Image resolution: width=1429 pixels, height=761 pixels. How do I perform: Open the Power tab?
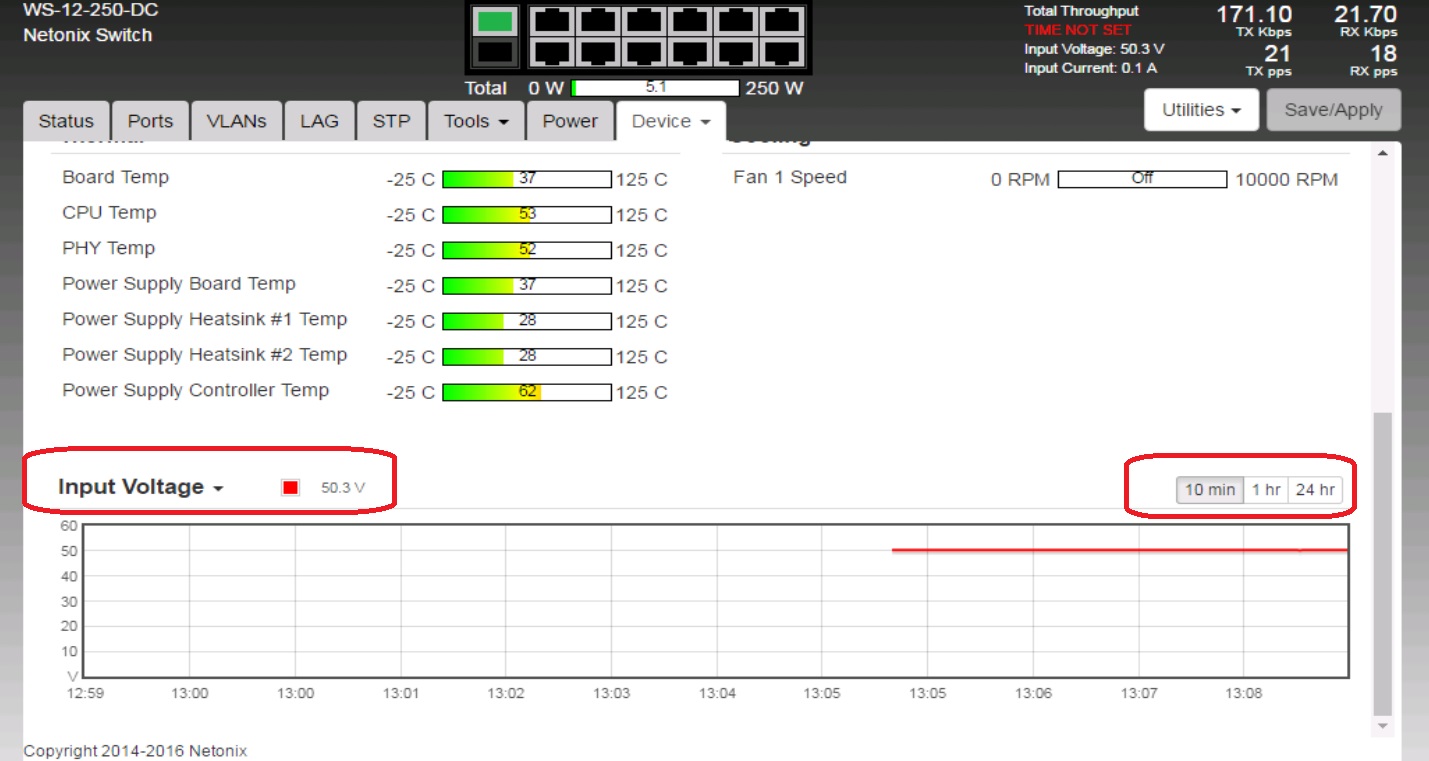pyautogui.click(x=570, y=121)
